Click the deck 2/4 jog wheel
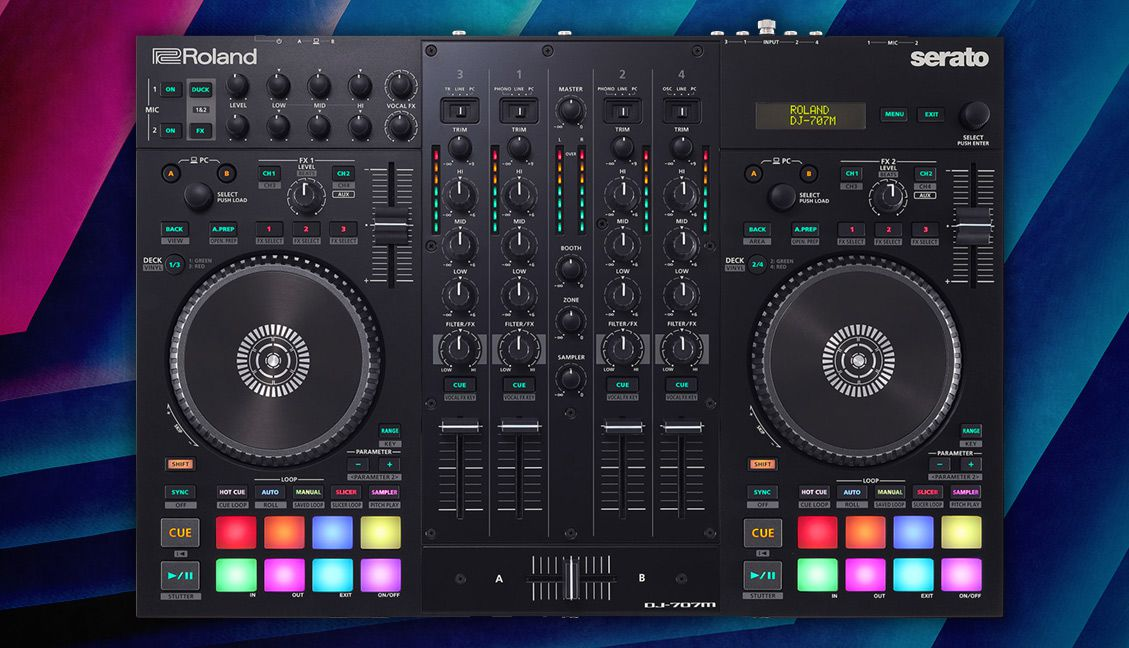Image resolution: width=1129 pixels, height=648 pixels. point(858,360)
